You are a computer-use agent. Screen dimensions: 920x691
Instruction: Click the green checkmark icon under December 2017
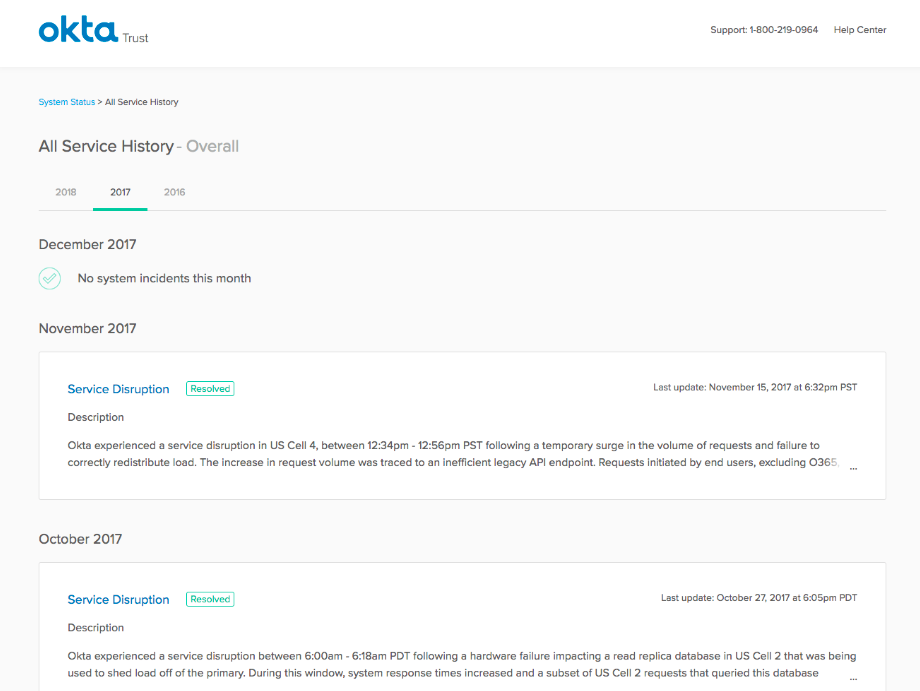[x=50, y=278]
